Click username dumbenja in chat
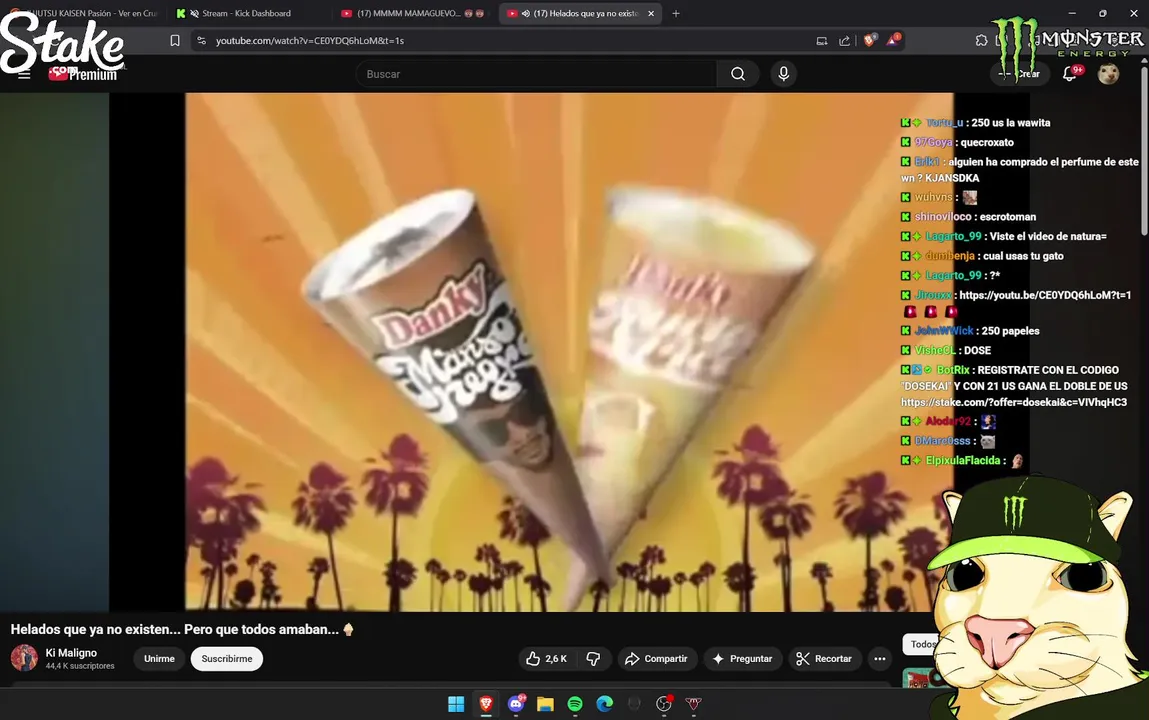This screenshot has height=720, width=1149. tap(950, 256)
